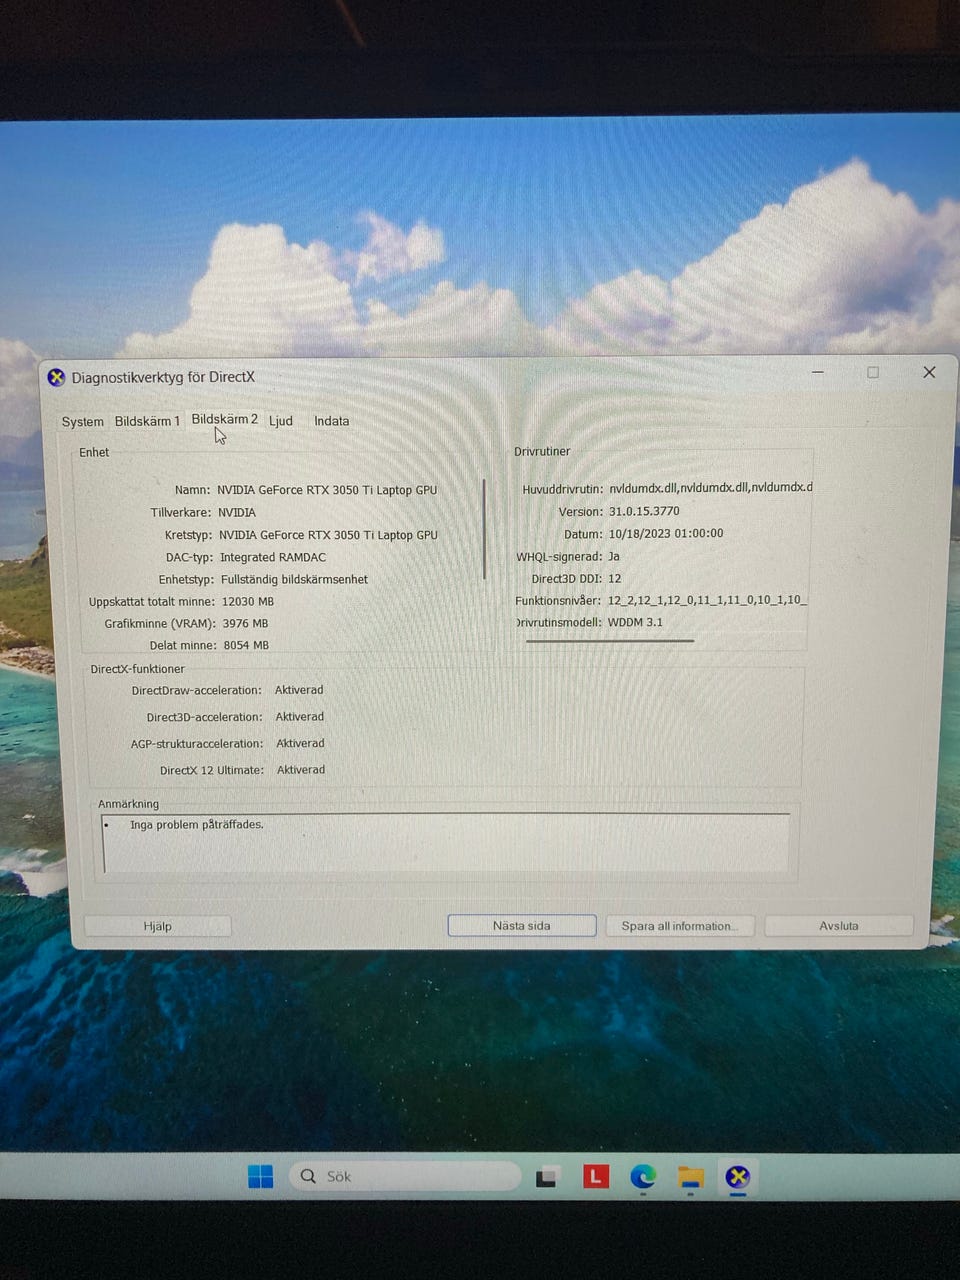Minimize the DirectX diagnostic window
Image resolution: width=960 pixels, height=1280 pixels.
click(817, 372)
